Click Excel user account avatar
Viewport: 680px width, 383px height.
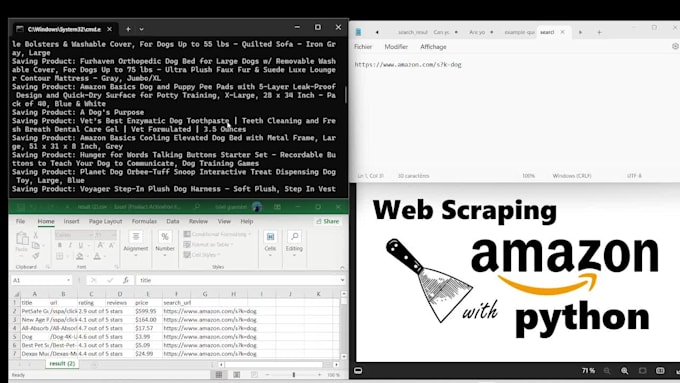tap(257, 207)
